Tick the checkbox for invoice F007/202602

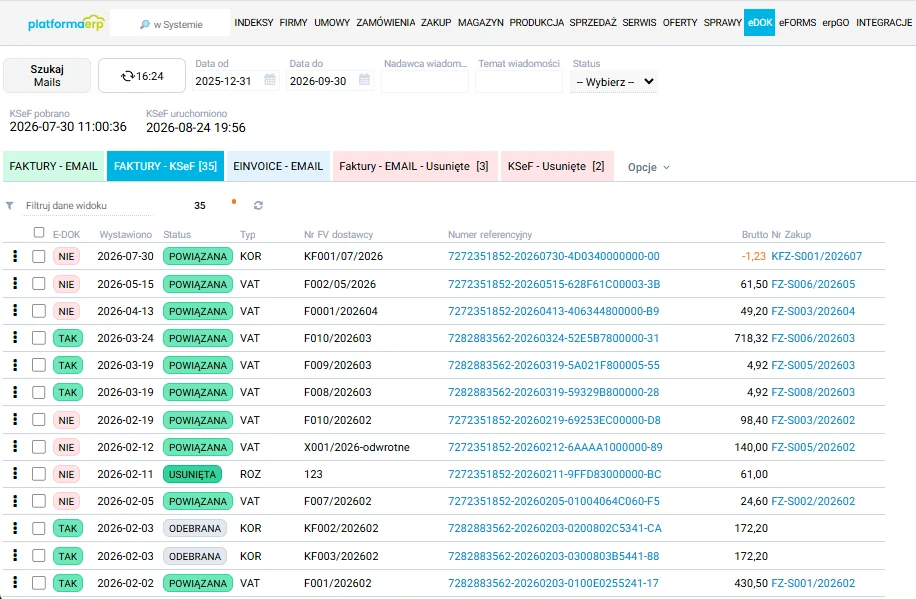coord(39,501)
